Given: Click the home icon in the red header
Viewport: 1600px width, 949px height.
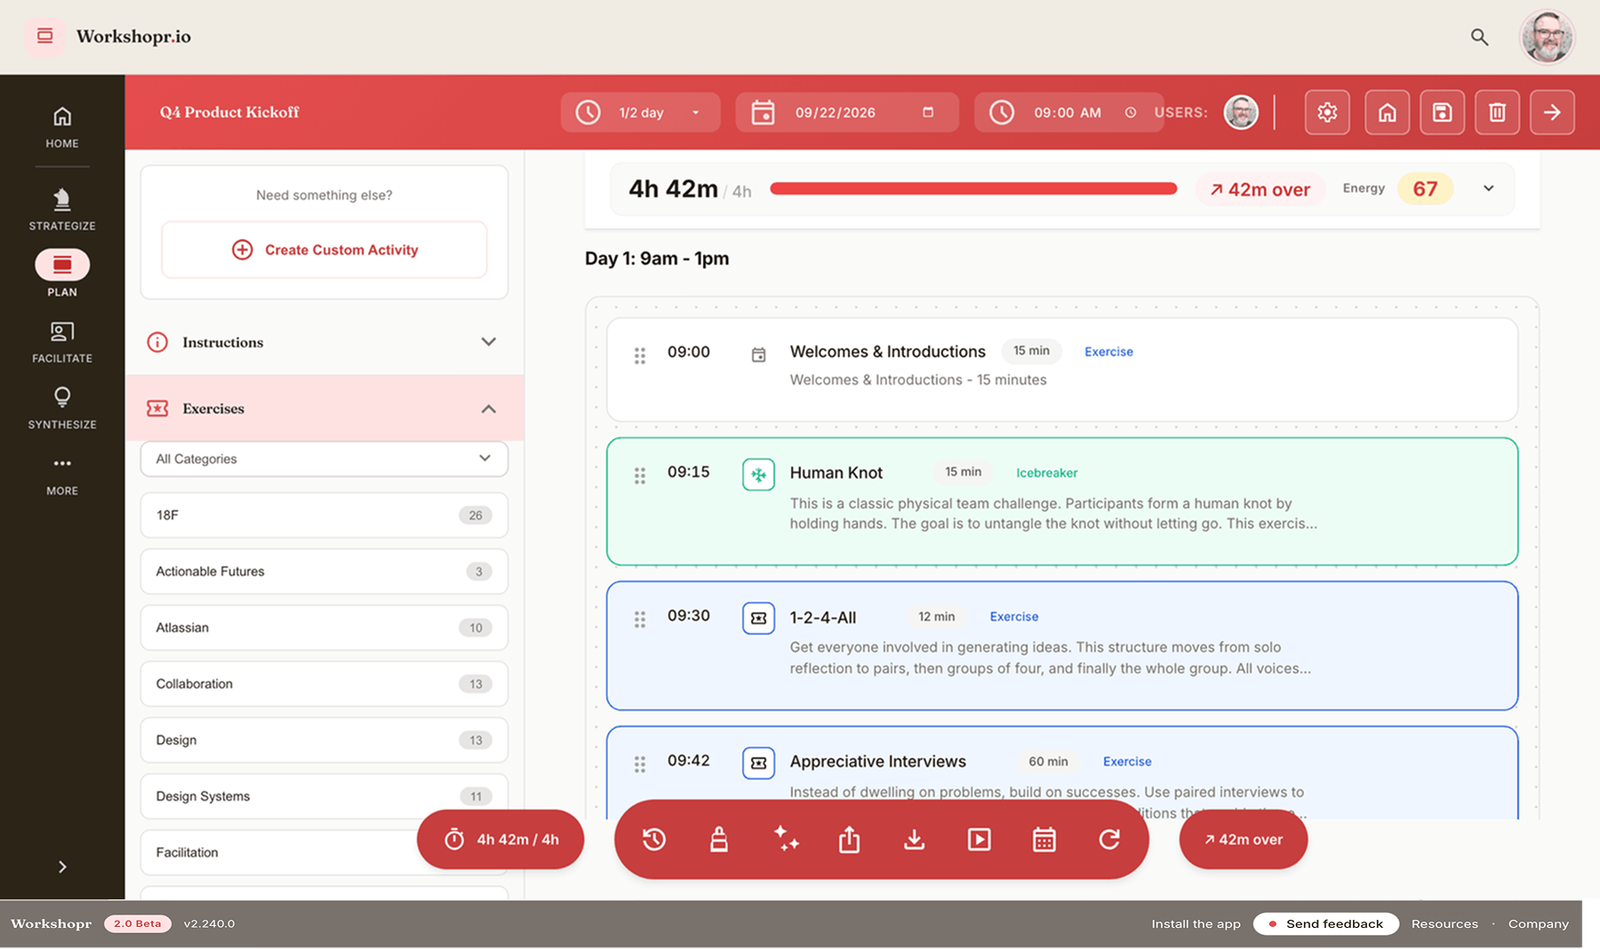Looking at the screenshot, I should point(1387,112).
